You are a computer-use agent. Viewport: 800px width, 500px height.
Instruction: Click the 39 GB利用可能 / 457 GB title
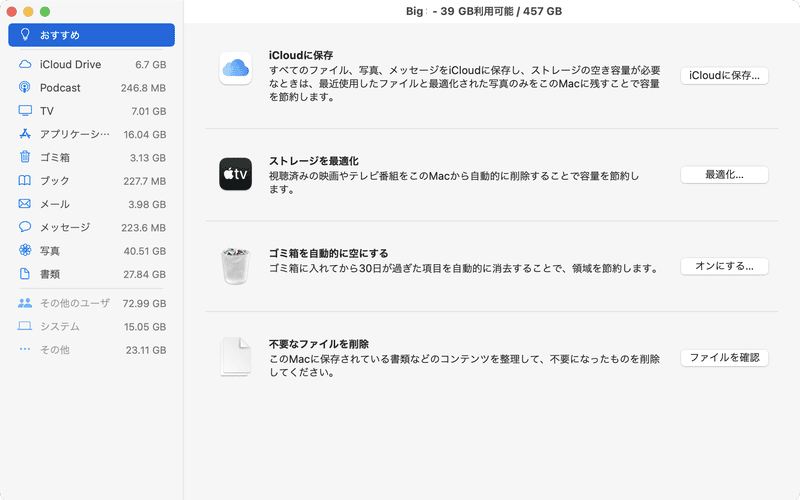501,11
